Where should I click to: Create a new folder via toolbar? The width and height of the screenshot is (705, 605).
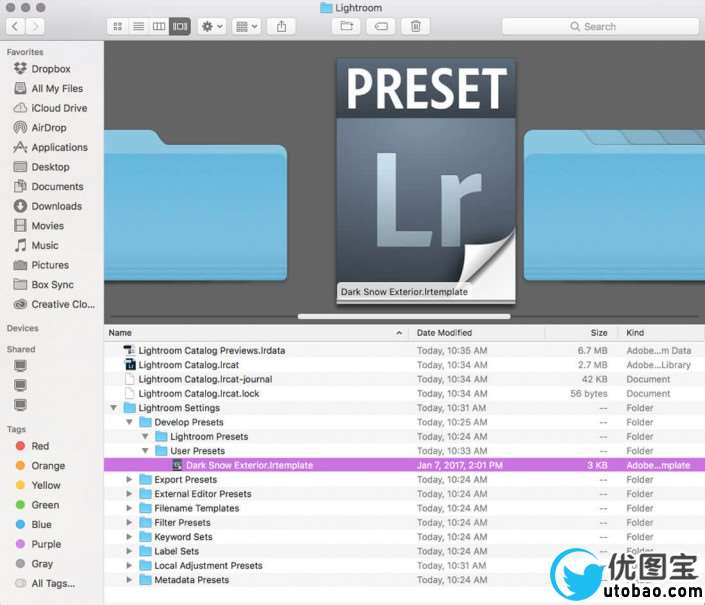click(x=347, y=27)
